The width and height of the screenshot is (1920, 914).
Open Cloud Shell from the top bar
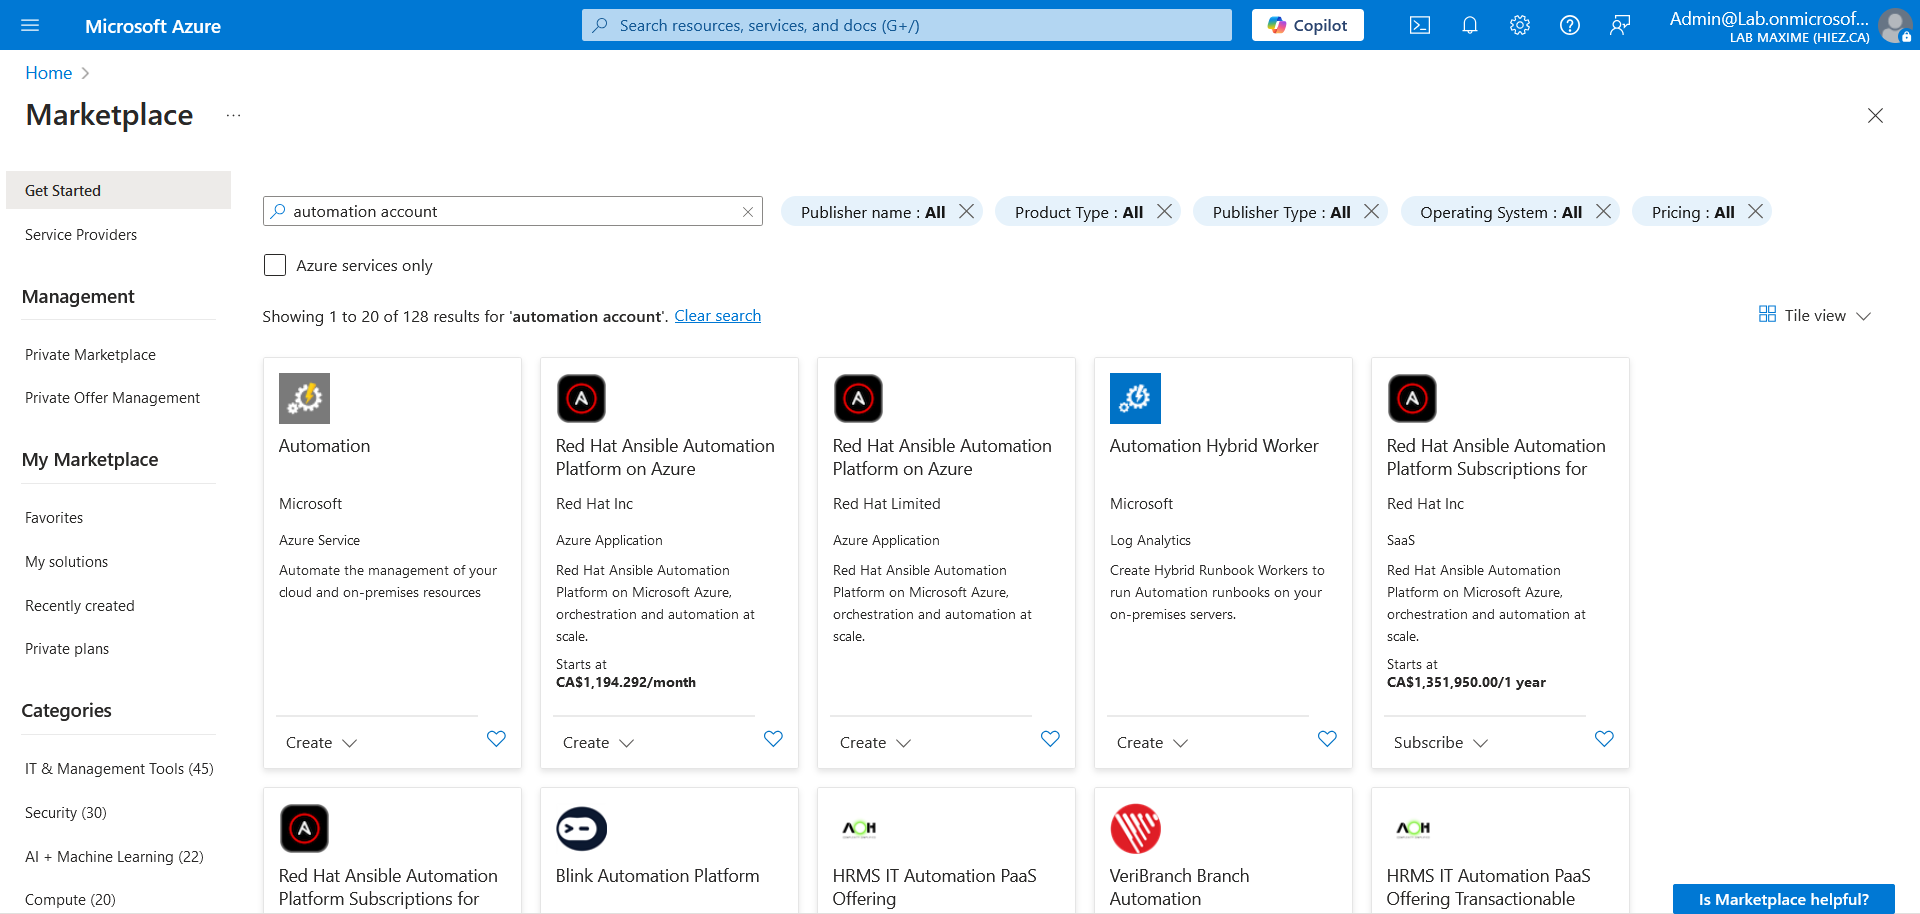1419,26
